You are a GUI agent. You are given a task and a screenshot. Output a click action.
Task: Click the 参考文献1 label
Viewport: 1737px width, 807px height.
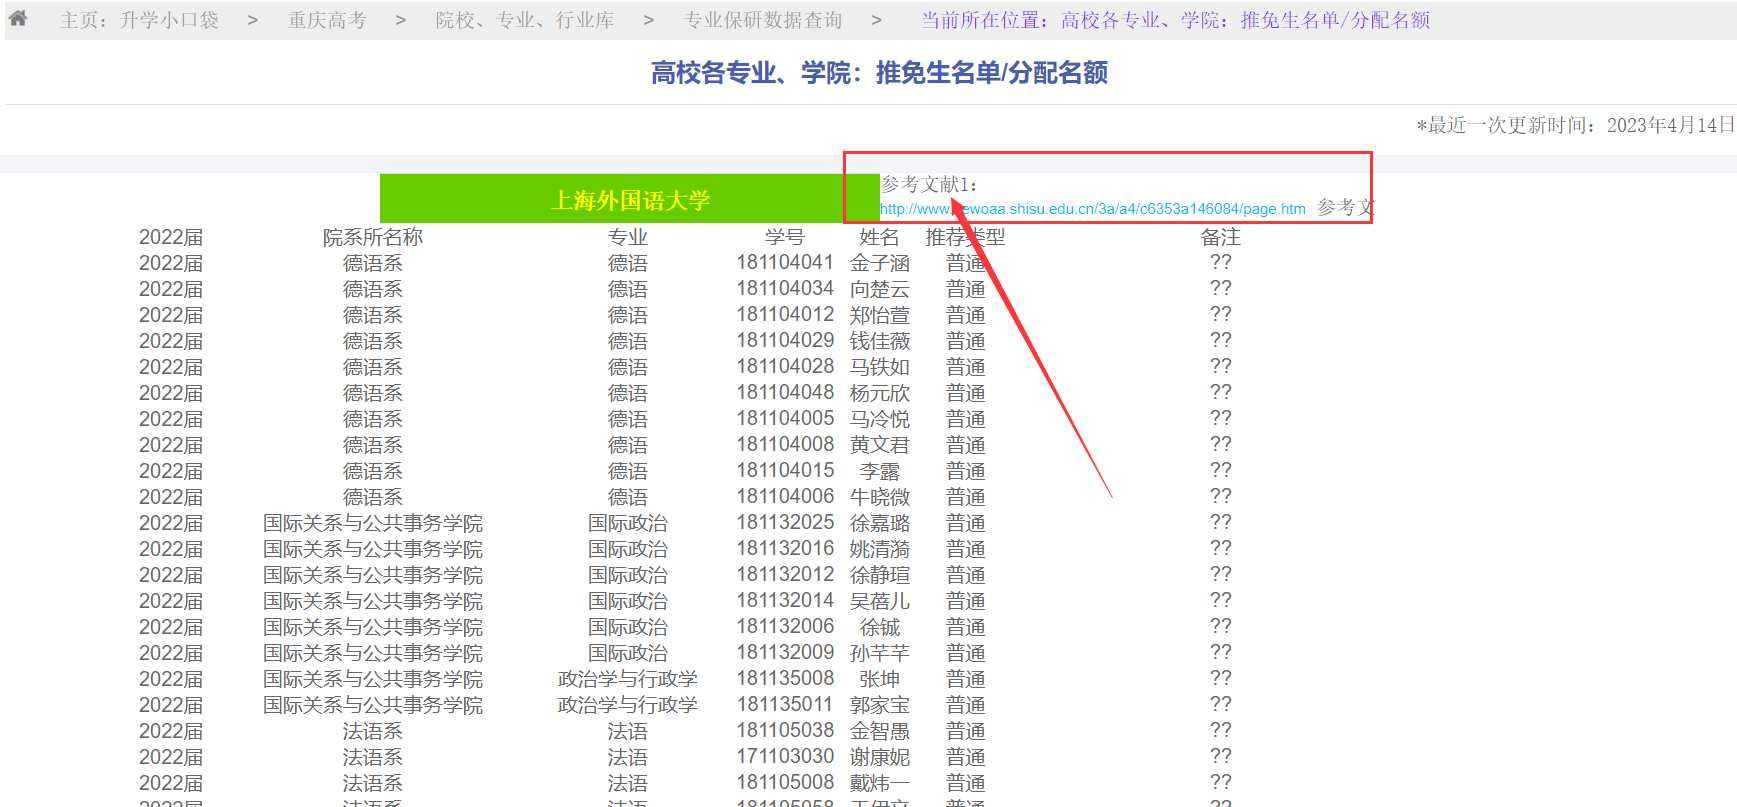(928, 184)
